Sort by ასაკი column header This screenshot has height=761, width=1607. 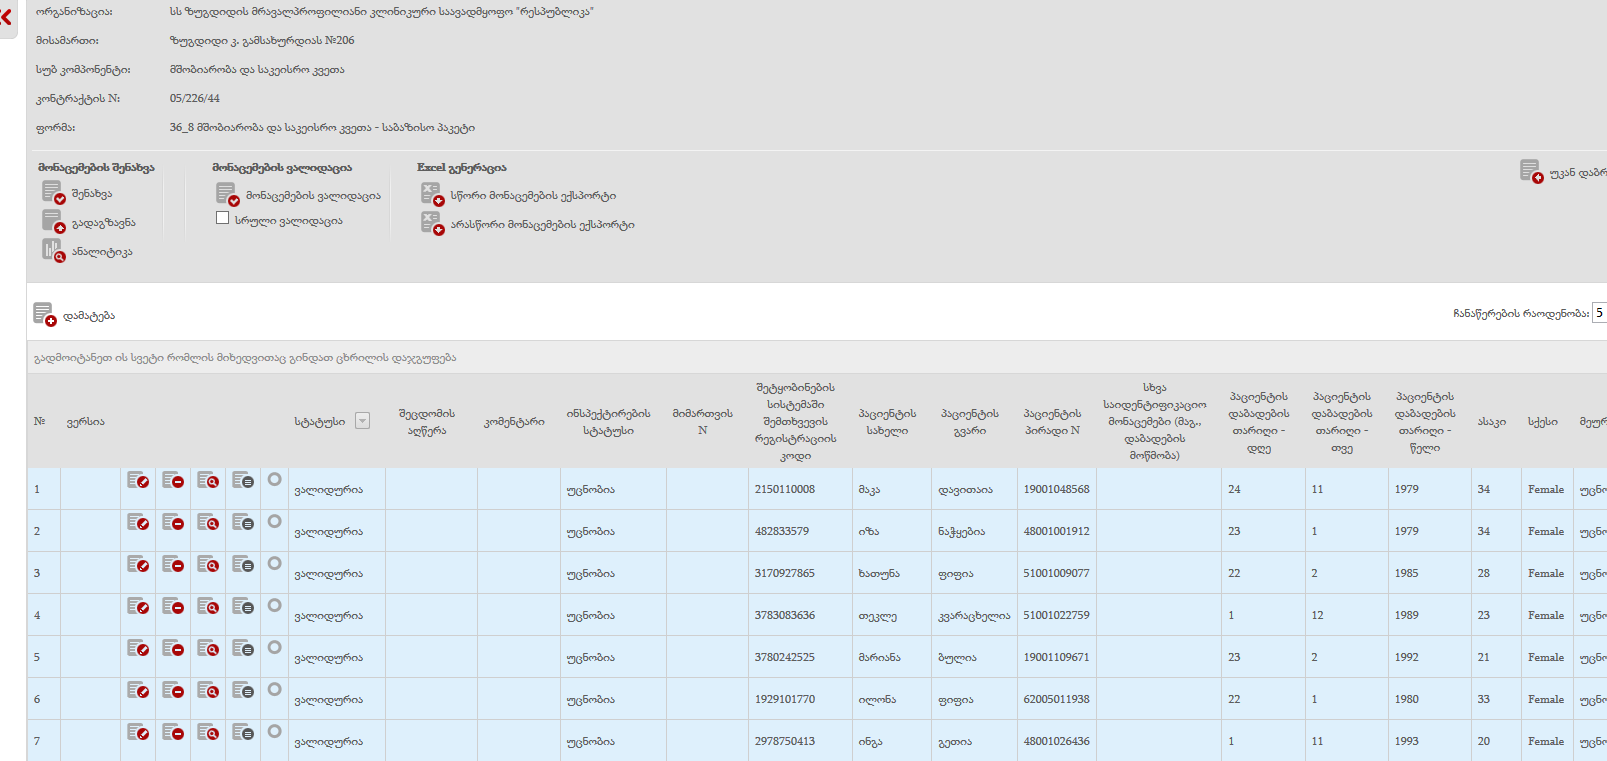click(1491, 421)
